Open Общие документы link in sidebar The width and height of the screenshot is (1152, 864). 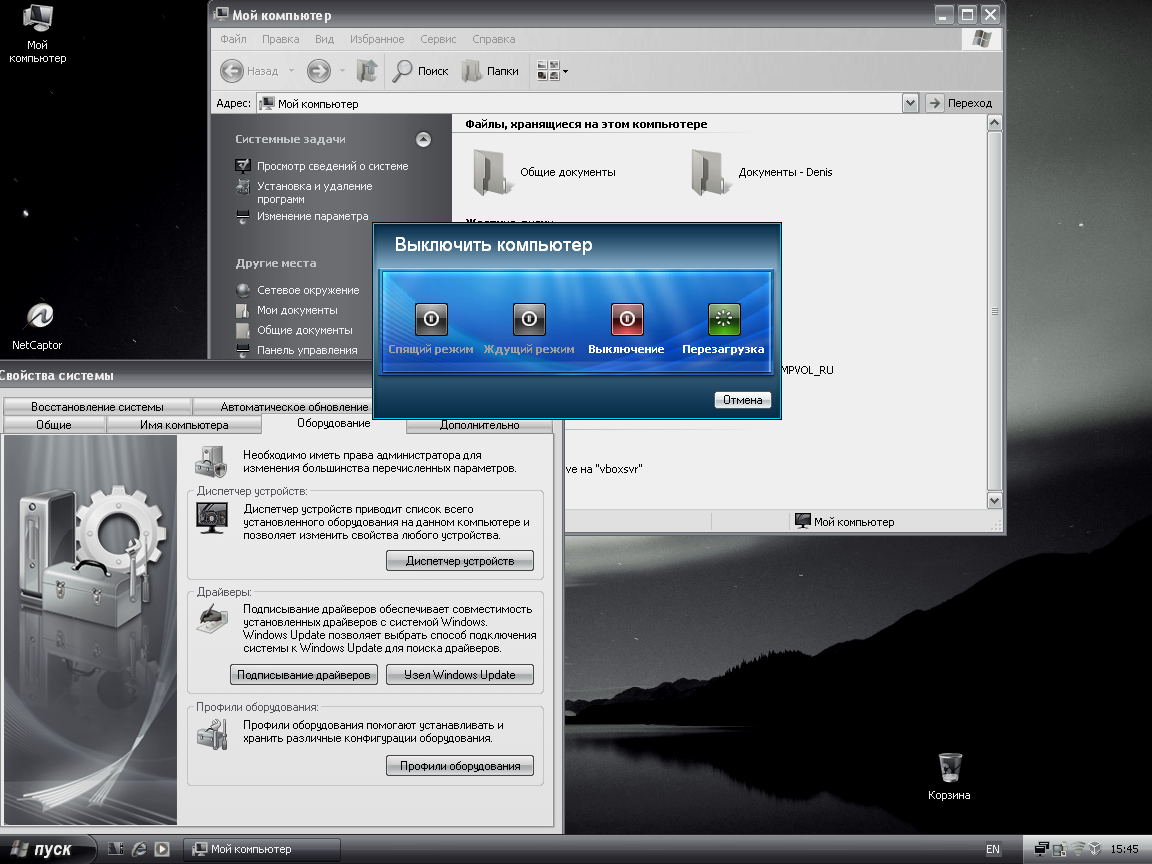point(304,330)
